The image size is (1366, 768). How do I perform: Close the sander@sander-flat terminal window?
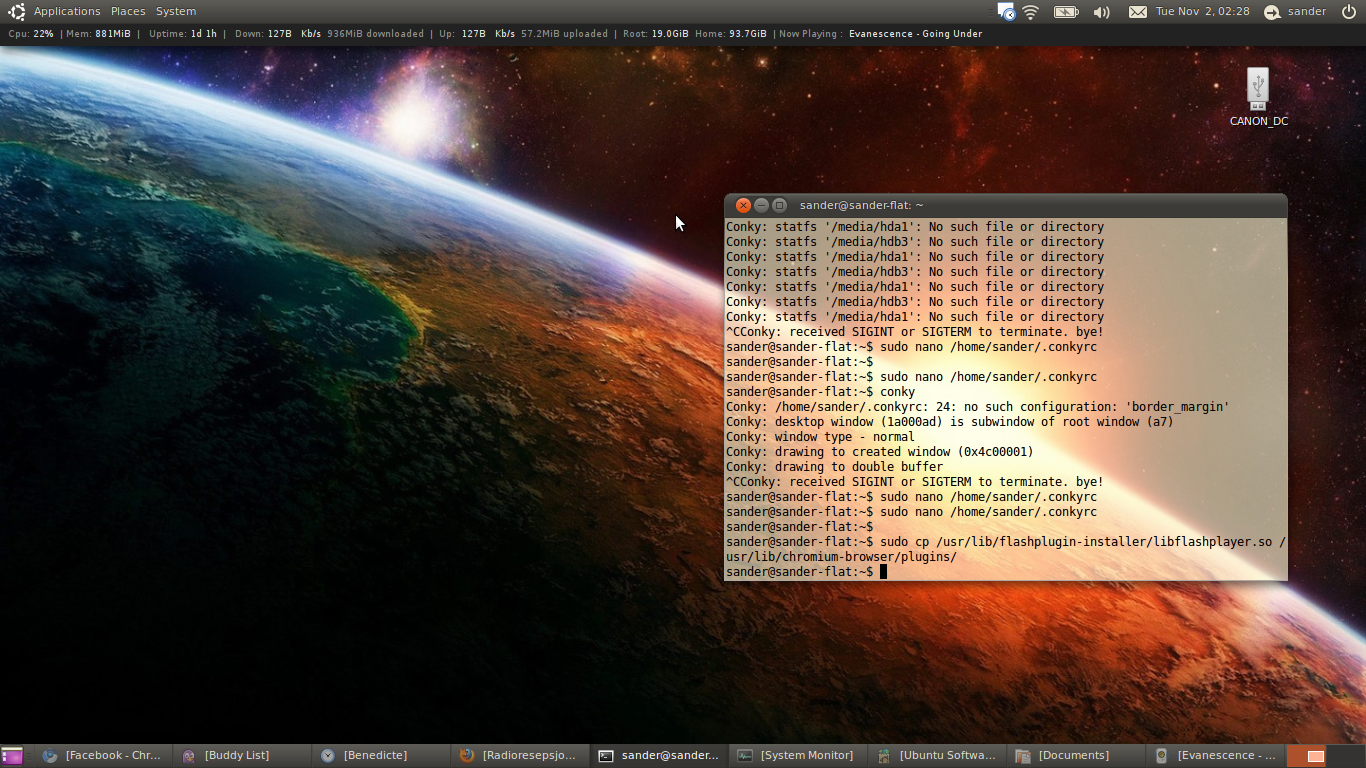[743, 205]
